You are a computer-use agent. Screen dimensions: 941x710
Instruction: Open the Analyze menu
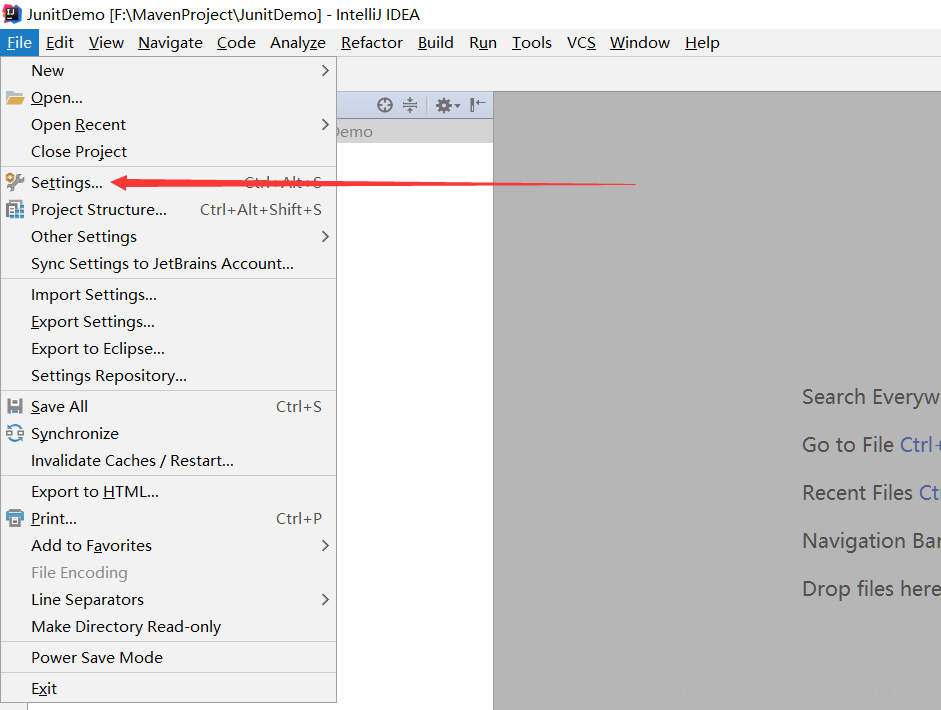298,43
